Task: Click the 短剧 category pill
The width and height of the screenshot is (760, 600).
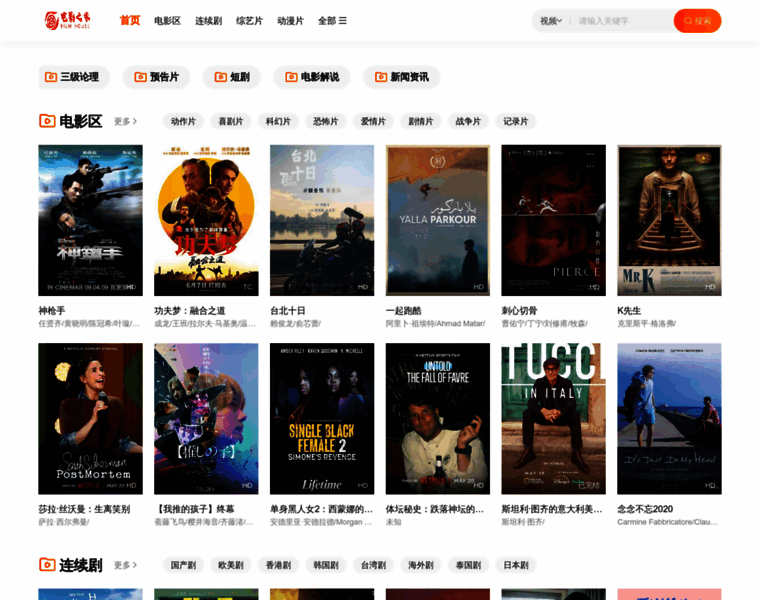Action: (232, 77)
